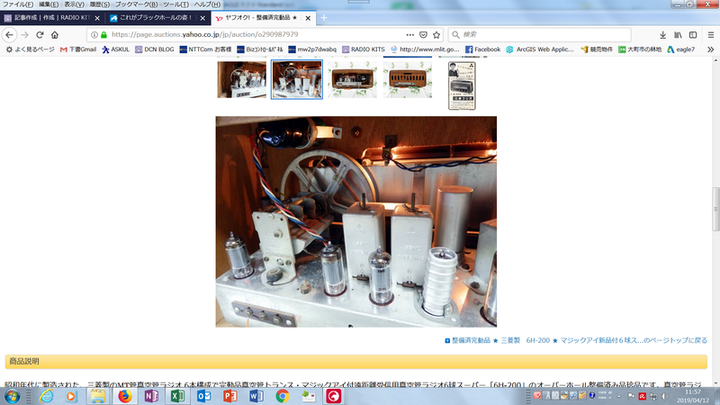Open PowerPoint from the taskbar
The height and width of the screenshot is (405, 720).
pos(230,396)
